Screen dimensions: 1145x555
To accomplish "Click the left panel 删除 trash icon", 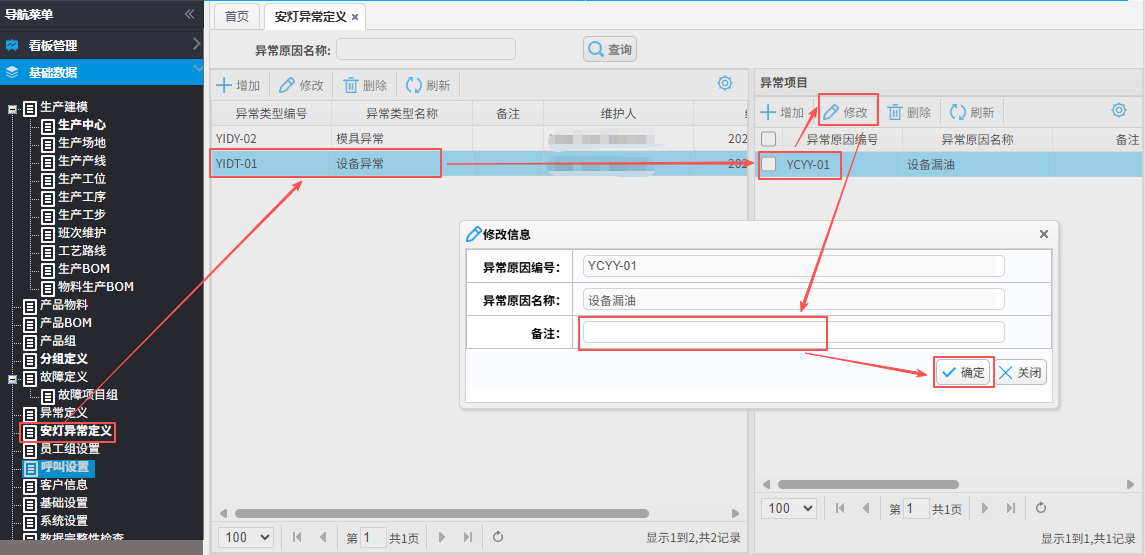I will pos(351,86).
